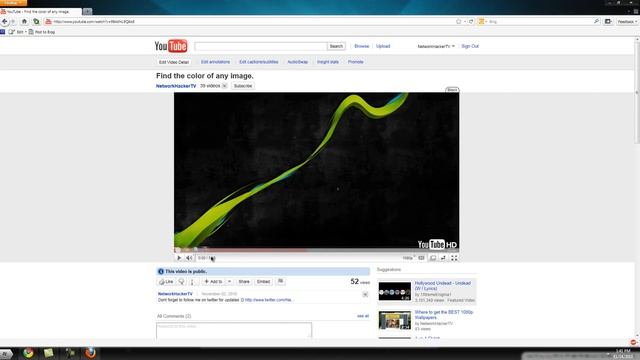This screenshot has height=360, width=640.
Task: Open the twitter link in description
Action: click(x=268, y=300)
